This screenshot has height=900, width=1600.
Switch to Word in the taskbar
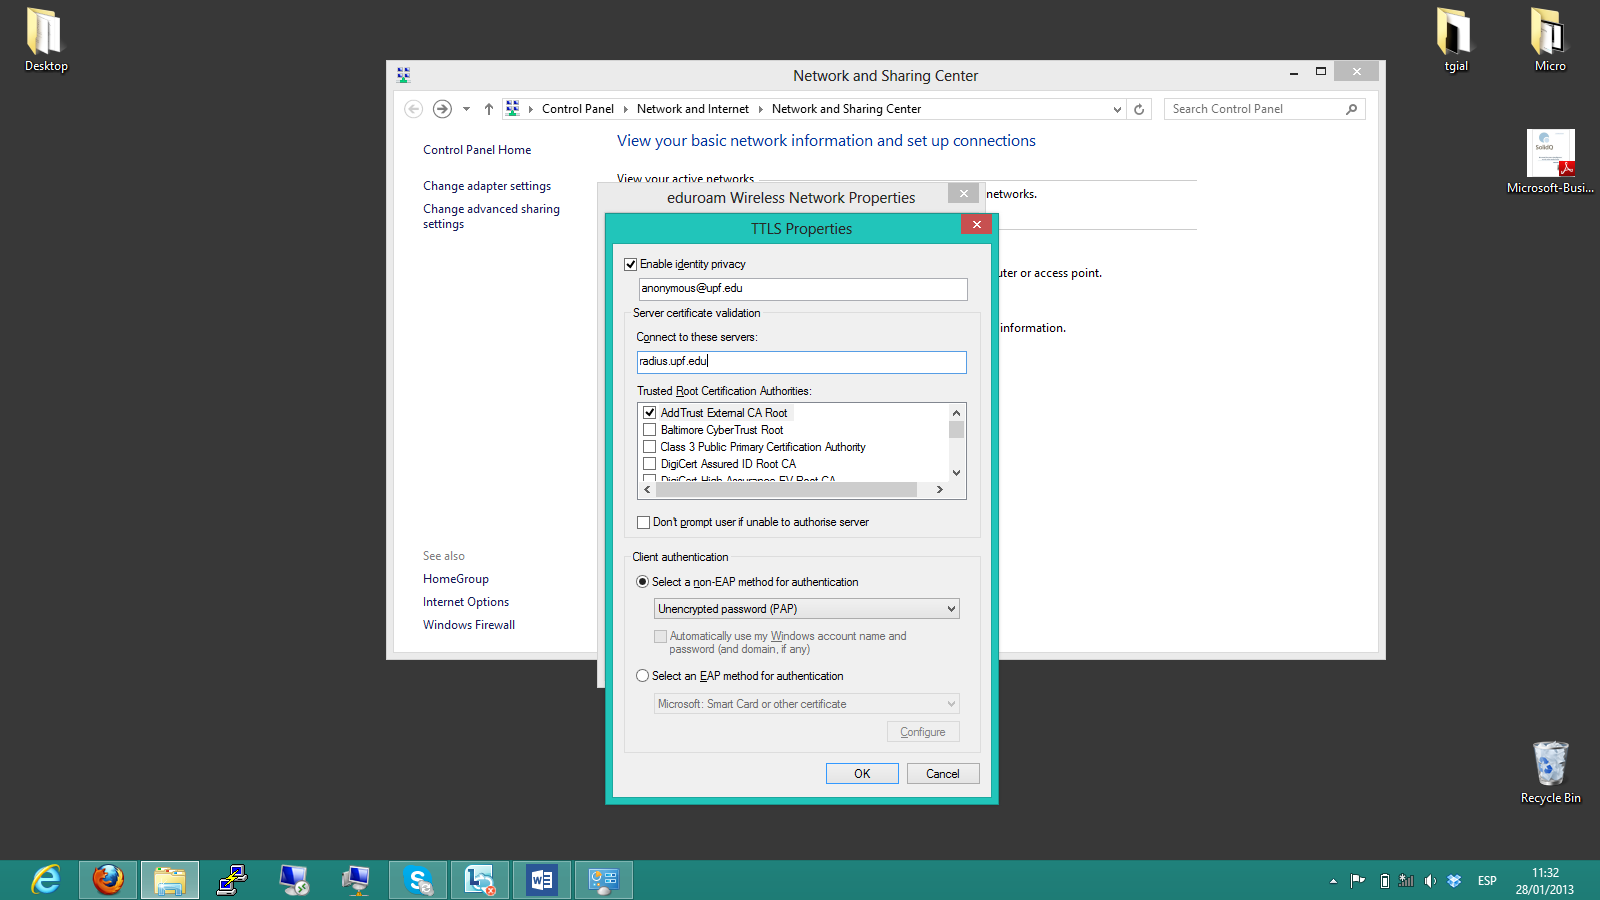(542, 880)
